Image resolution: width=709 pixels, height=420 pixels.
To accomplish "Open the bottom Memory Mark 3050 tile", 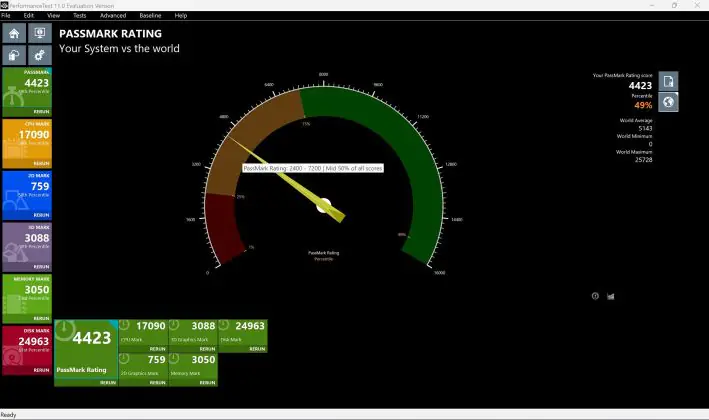I will click(193, 370).
